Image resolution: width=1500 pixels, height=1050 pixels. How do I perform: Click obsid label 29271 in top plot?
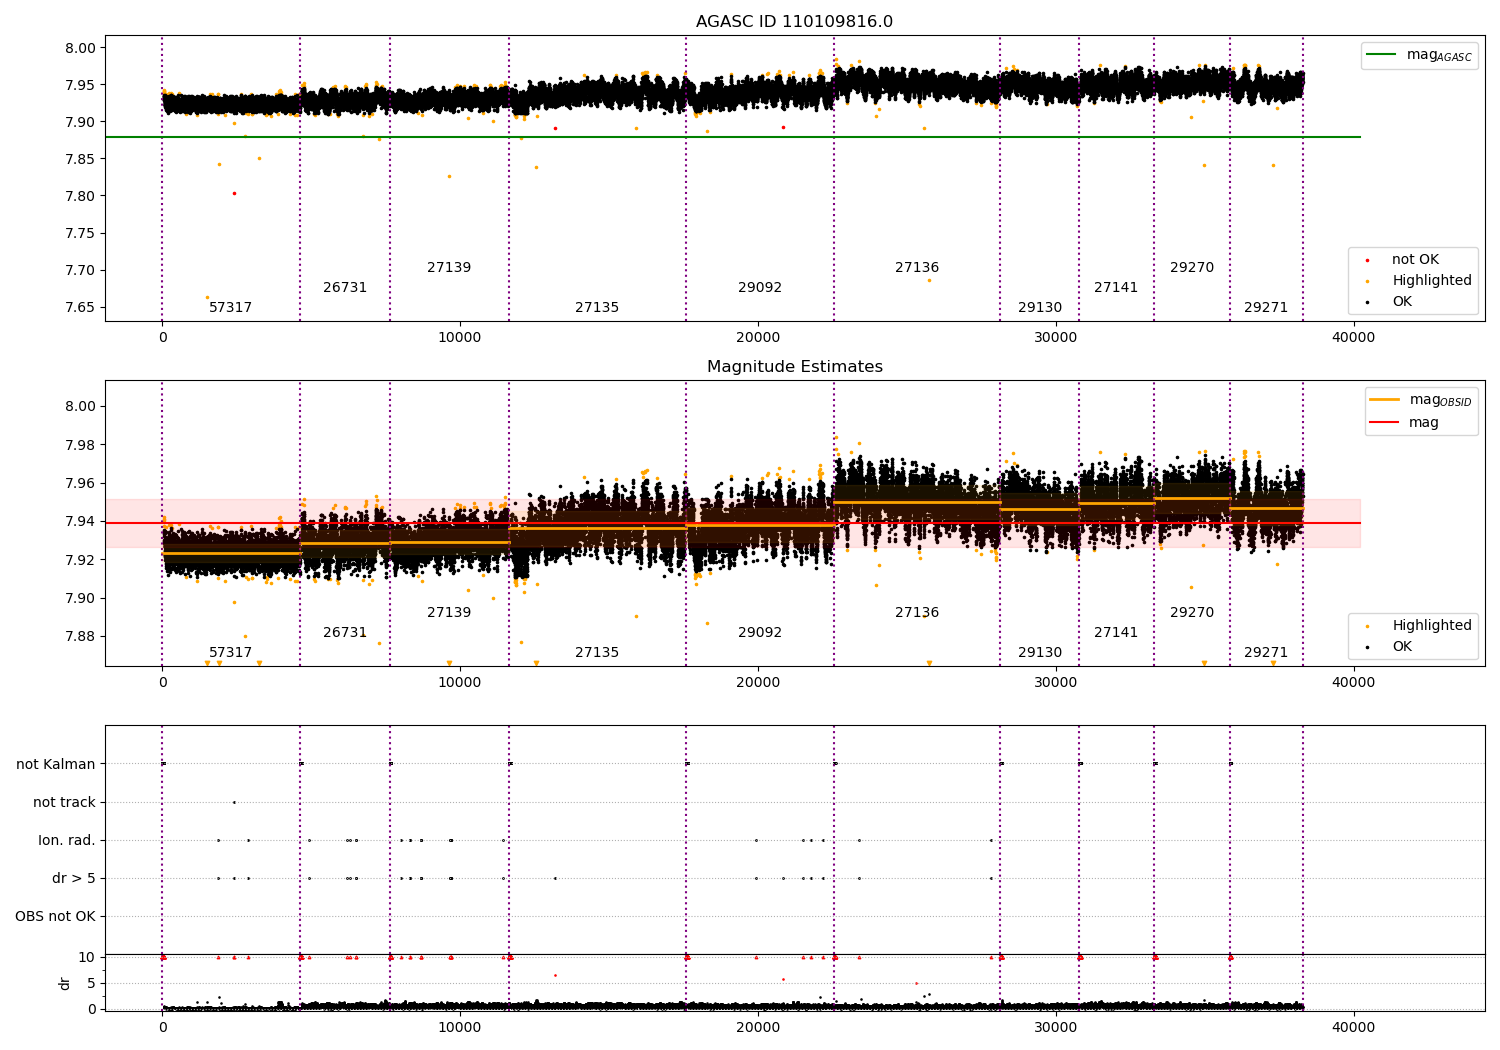1266,308
